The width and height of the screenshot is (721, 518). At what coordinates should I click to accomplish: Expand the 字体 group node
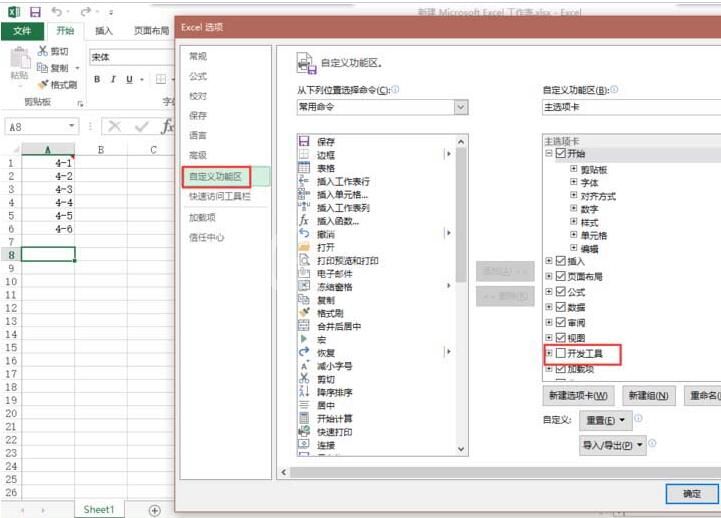tap(573, 182)
